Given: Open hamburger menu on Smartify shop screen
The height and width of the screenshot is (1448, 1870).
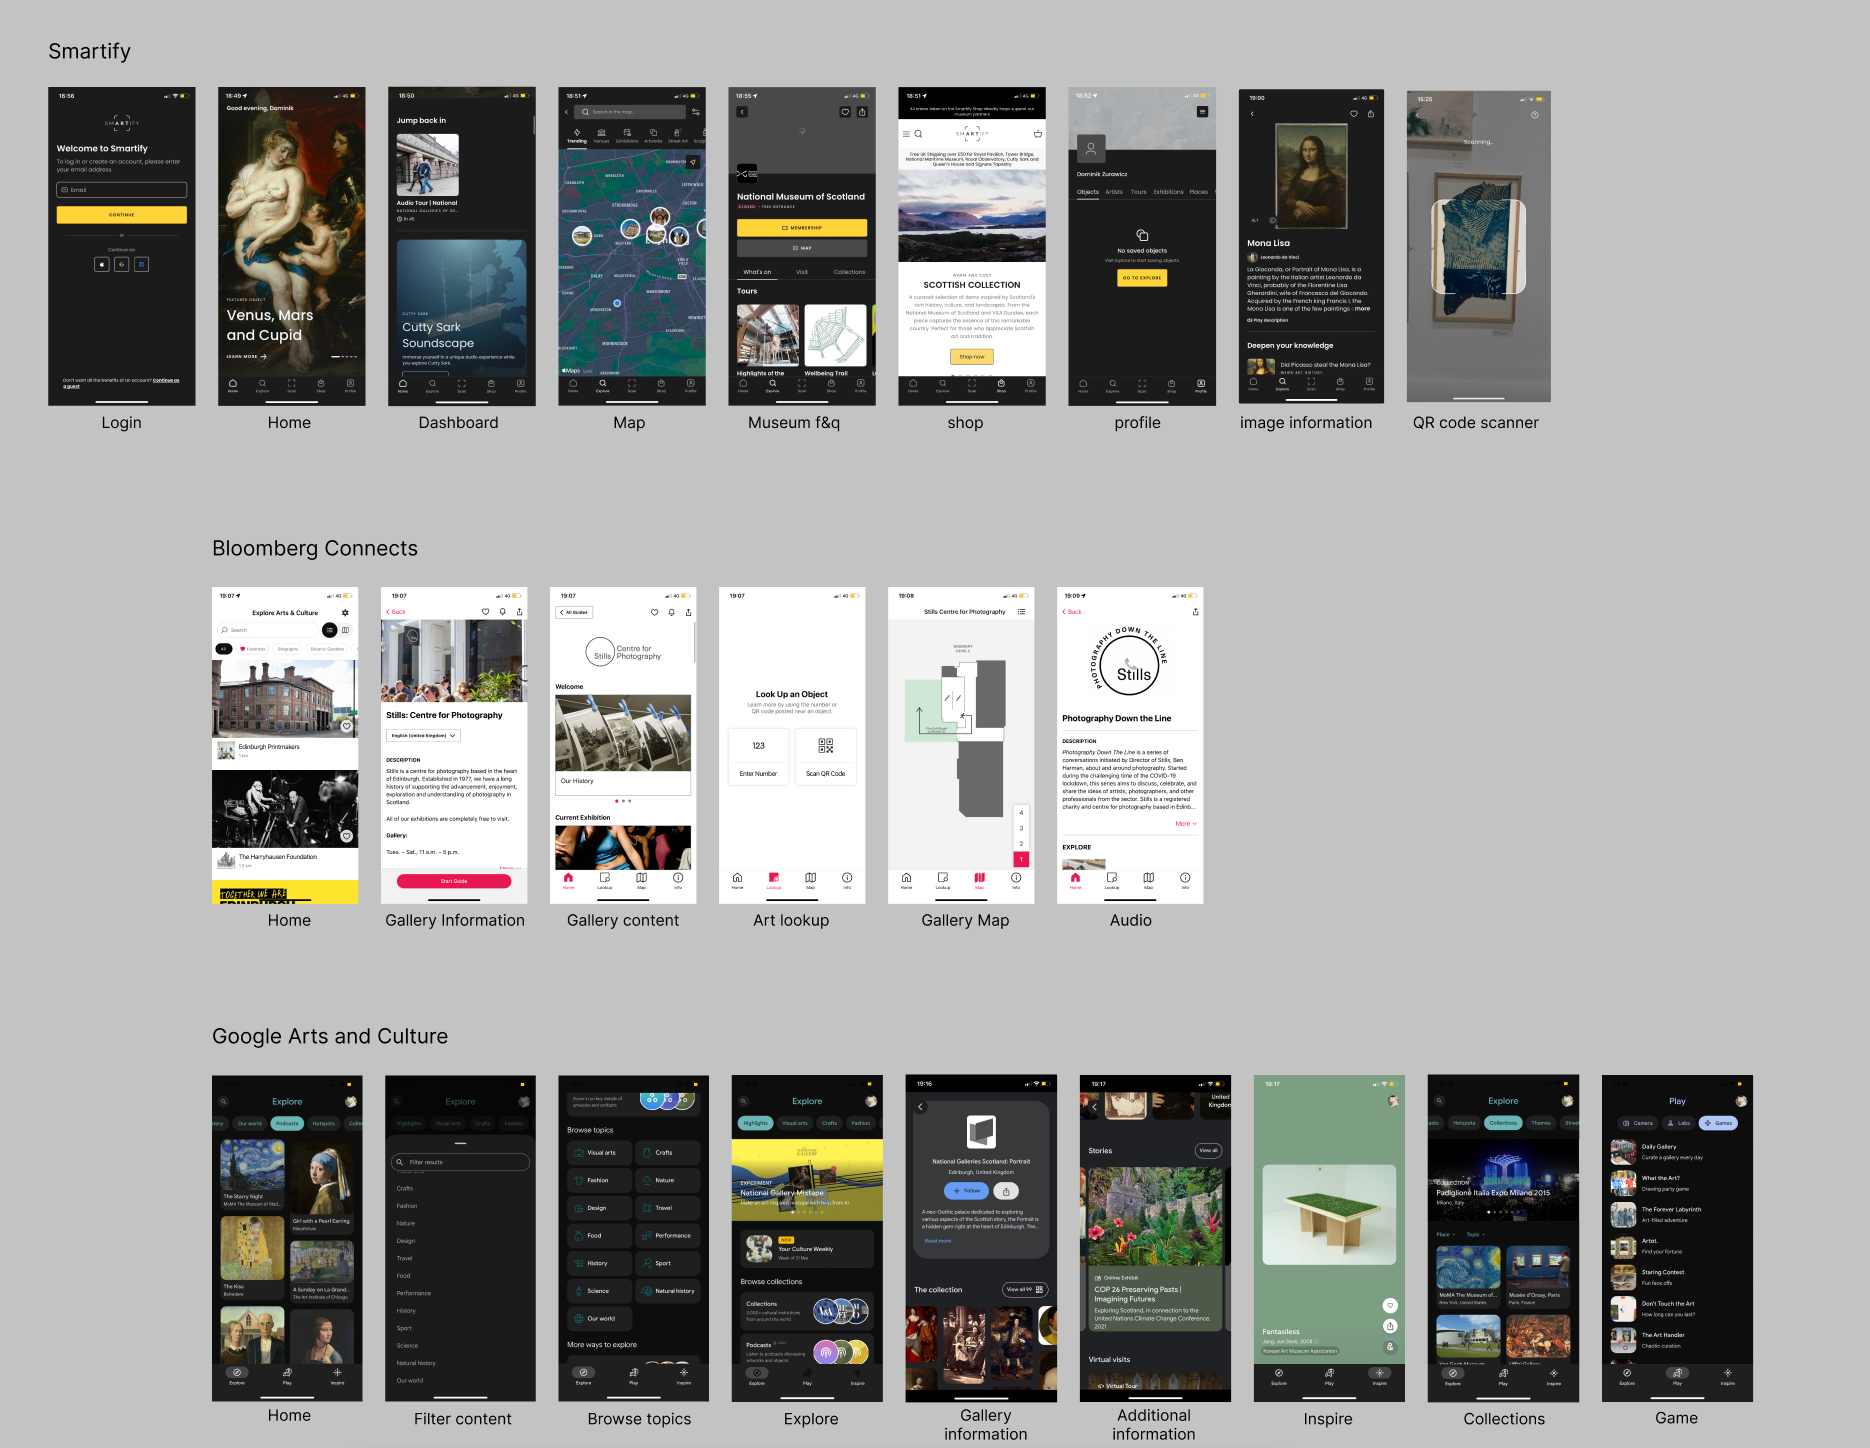Looking at the screenshot, I should [x=907, y=133].
